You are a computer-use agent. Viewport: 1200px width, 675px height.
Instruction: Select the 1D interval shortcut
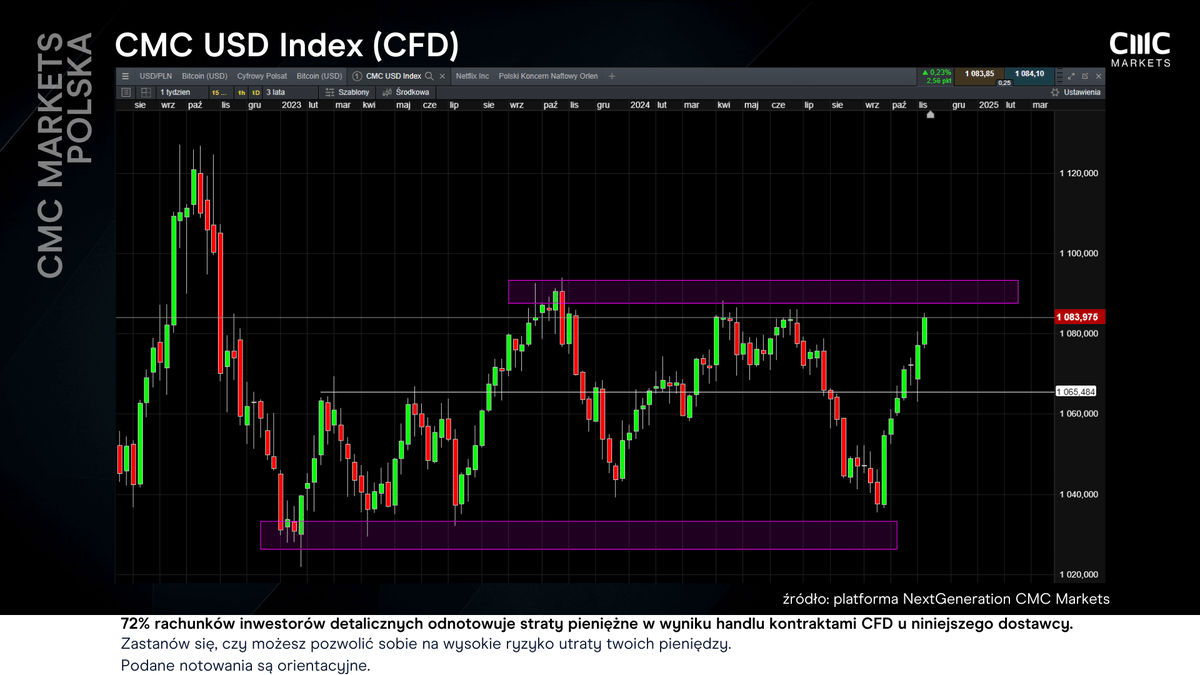coord(256,92)
